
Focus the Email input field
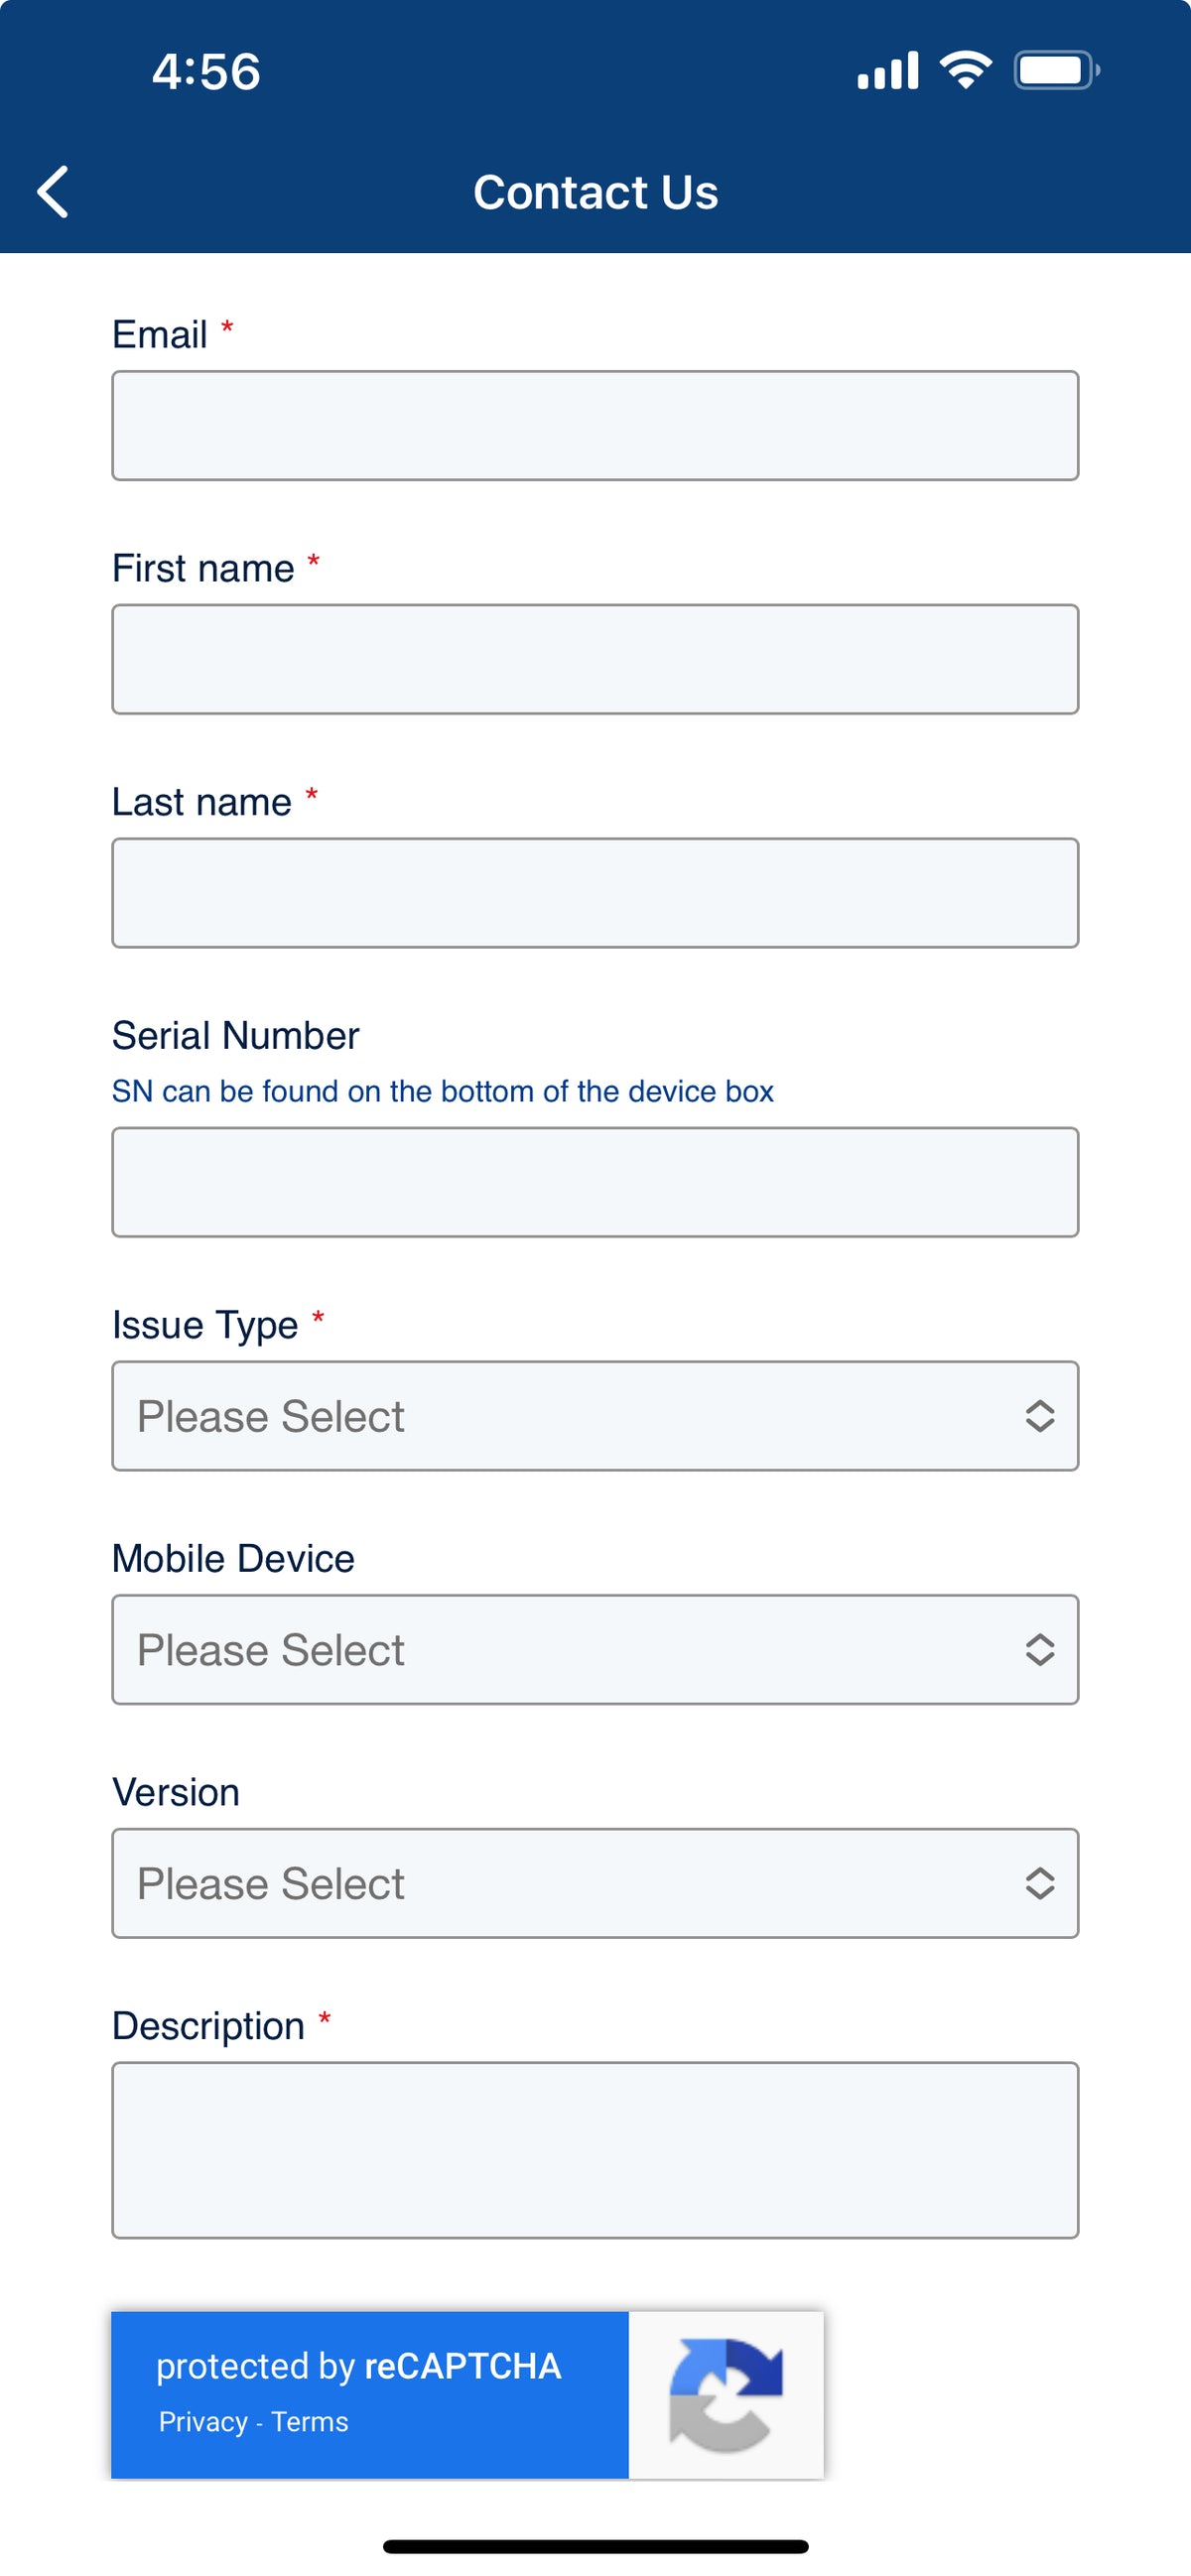click(x=594, y=425)
